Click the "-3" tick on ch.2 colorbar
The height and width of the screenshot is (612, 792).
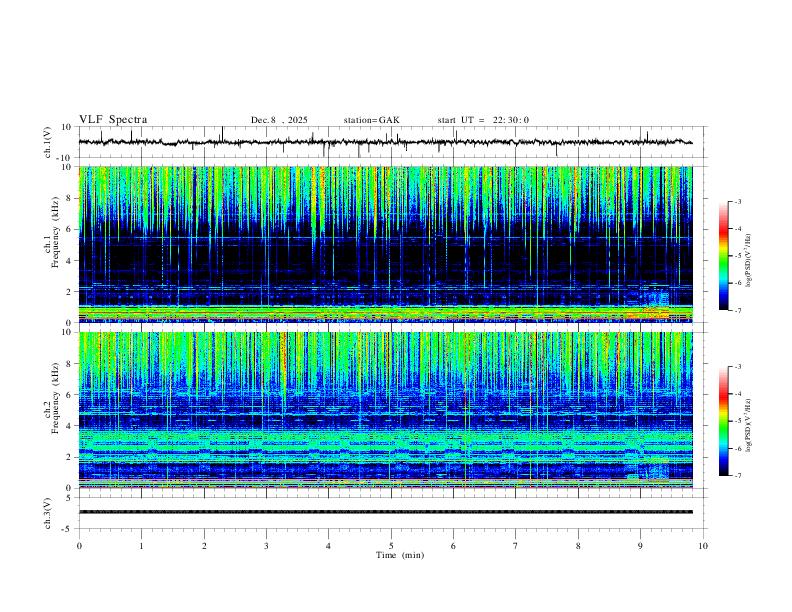(738, 367)
